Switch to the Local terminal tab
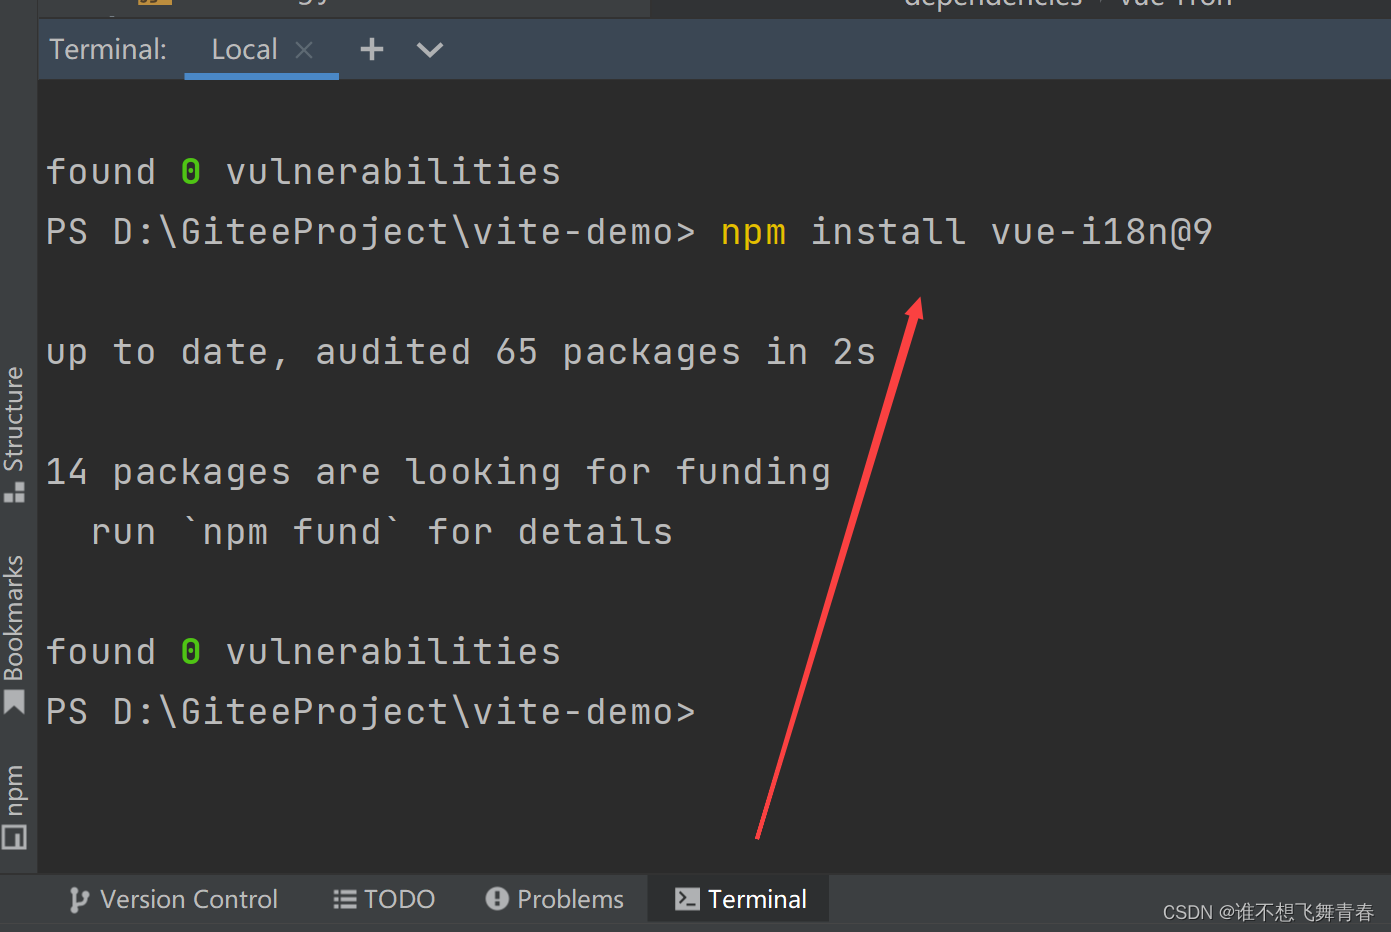Screen dimensions: 1391x932 tap(244, 49)
